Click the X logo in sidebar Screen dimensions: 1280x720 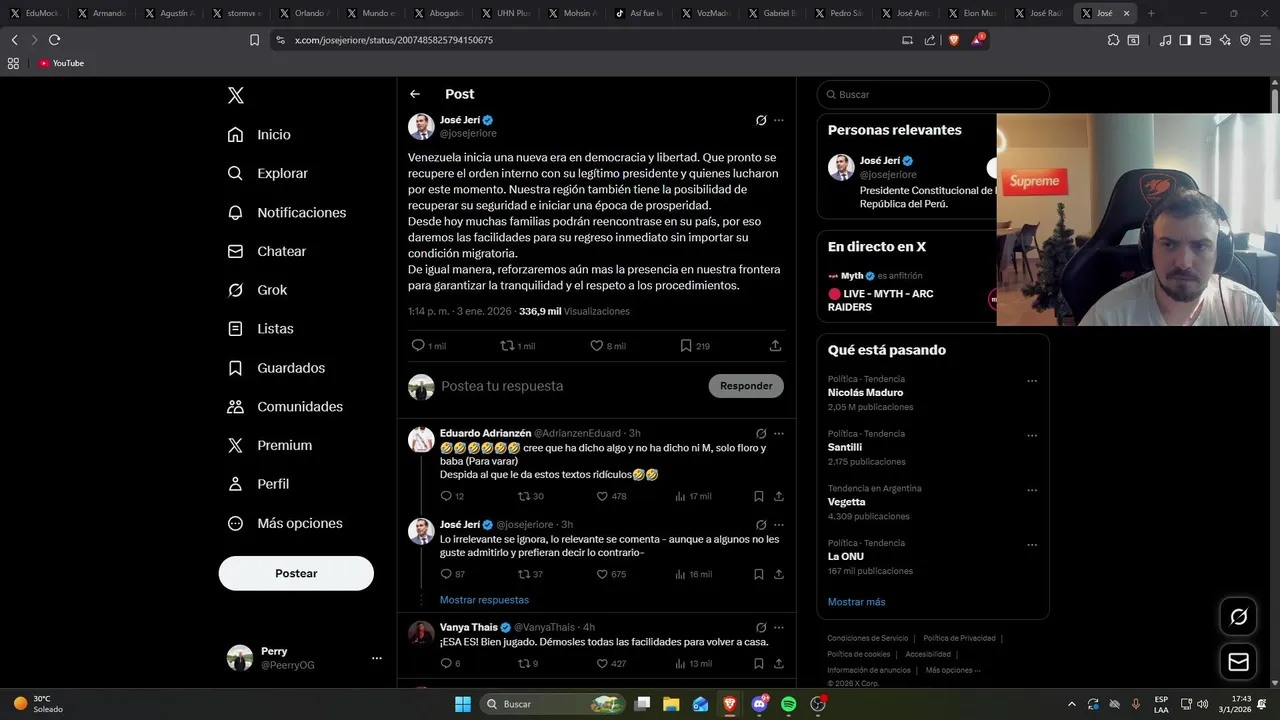pos(235,95)
